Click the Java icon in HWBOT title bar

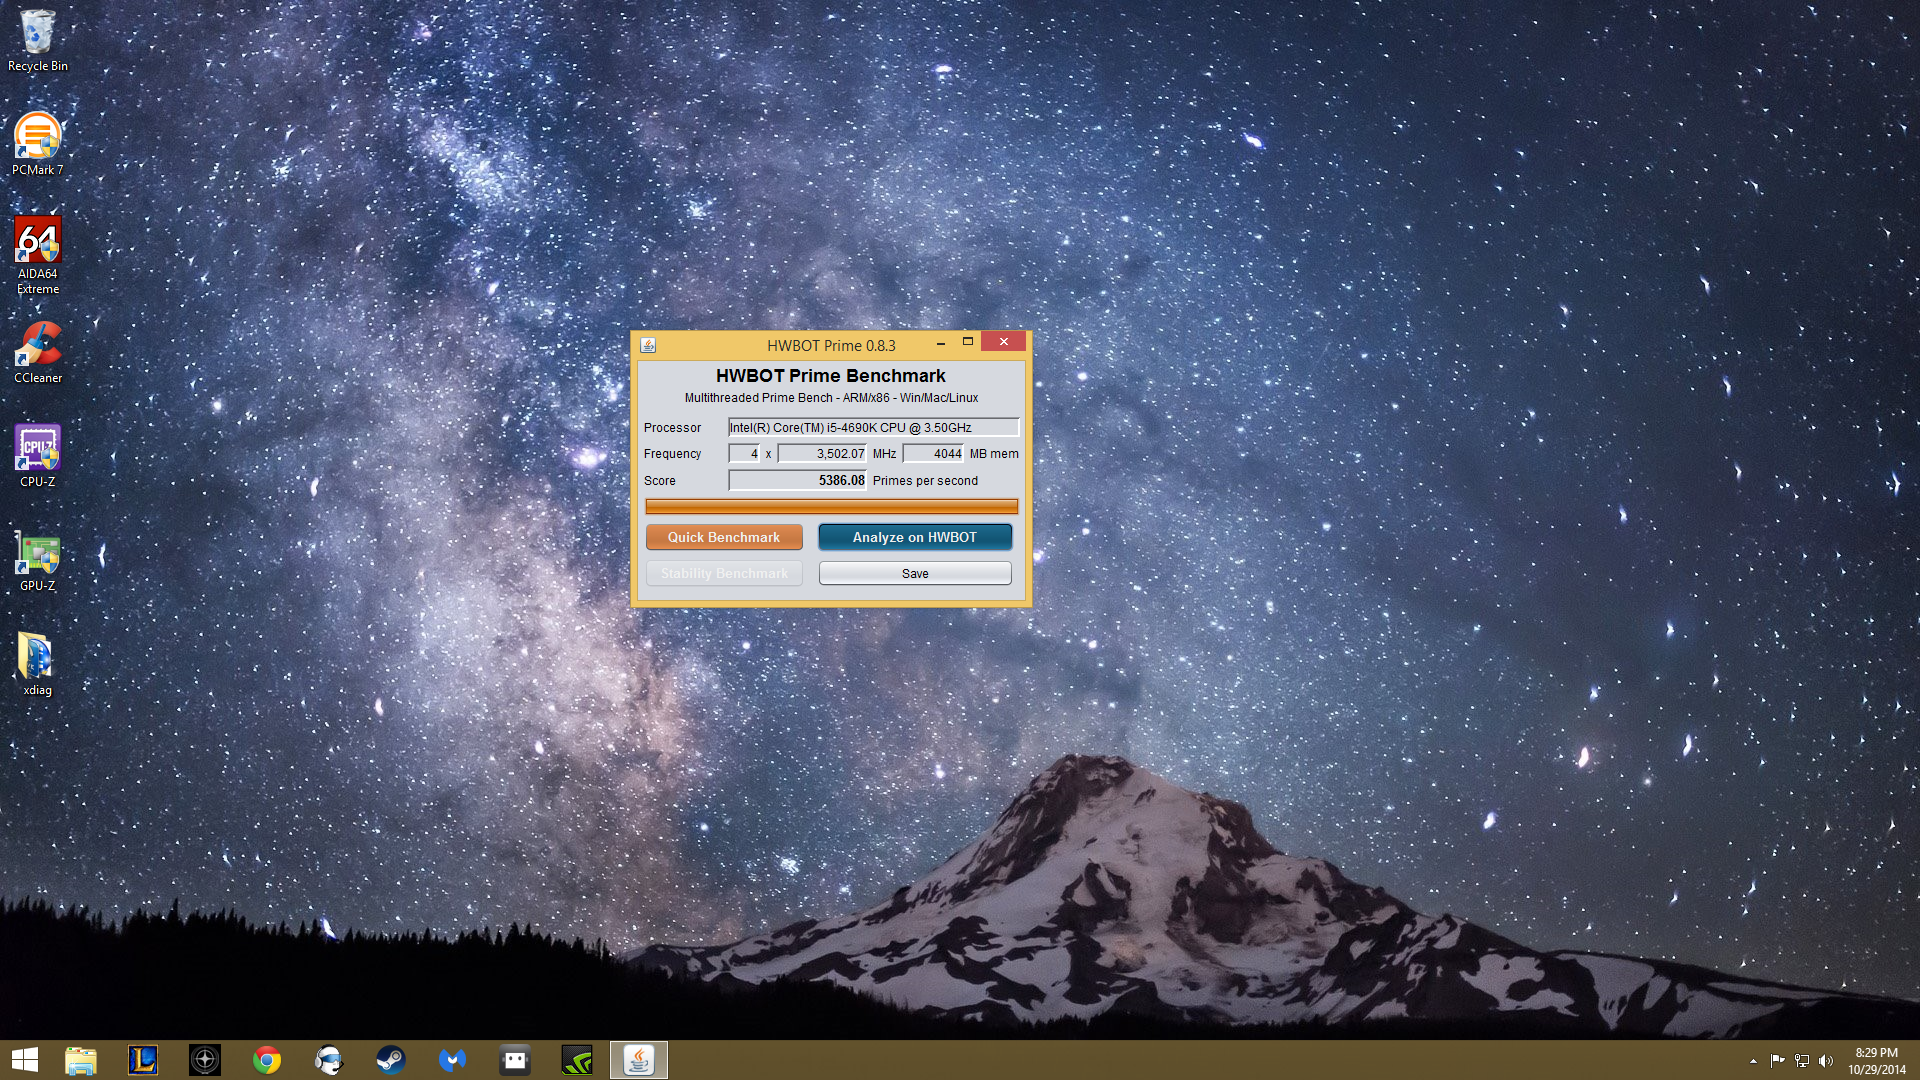648,345
